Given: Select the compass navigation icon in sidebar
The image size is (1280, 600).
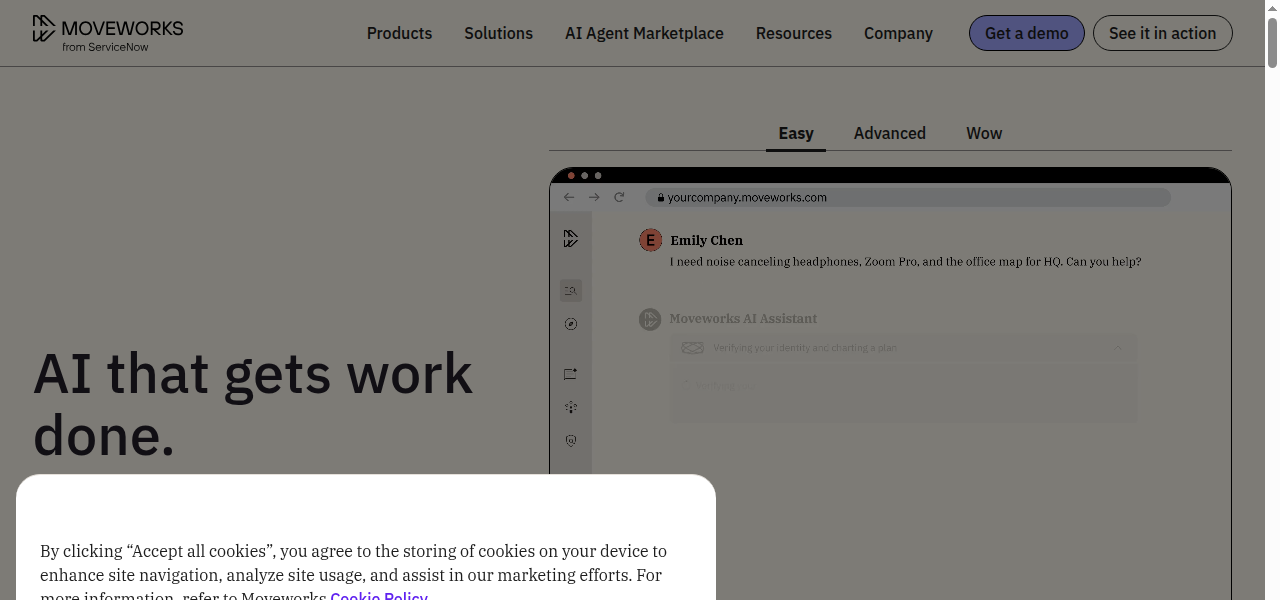Looking at the screenshot, I should coord(570,323).
